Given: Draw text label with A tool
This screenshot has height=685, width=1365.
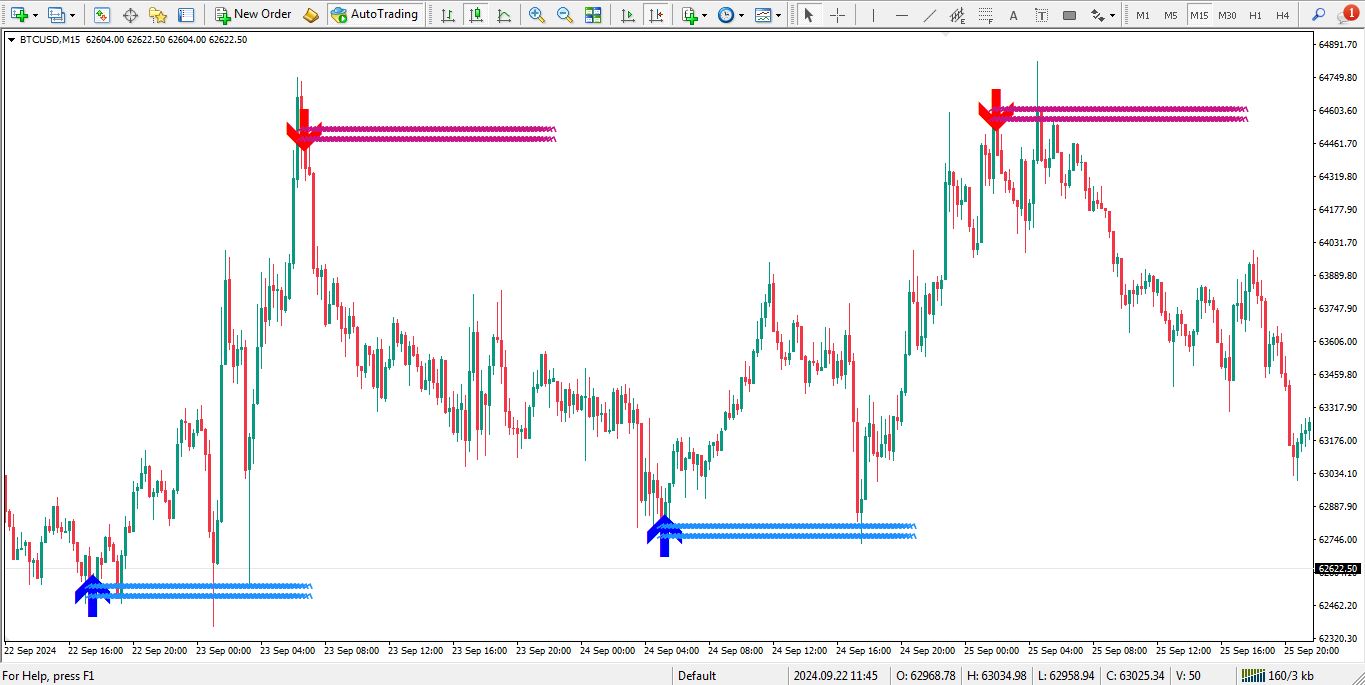Looking at the screenshot, I should pyautogui.click(x=1014, y=15).
